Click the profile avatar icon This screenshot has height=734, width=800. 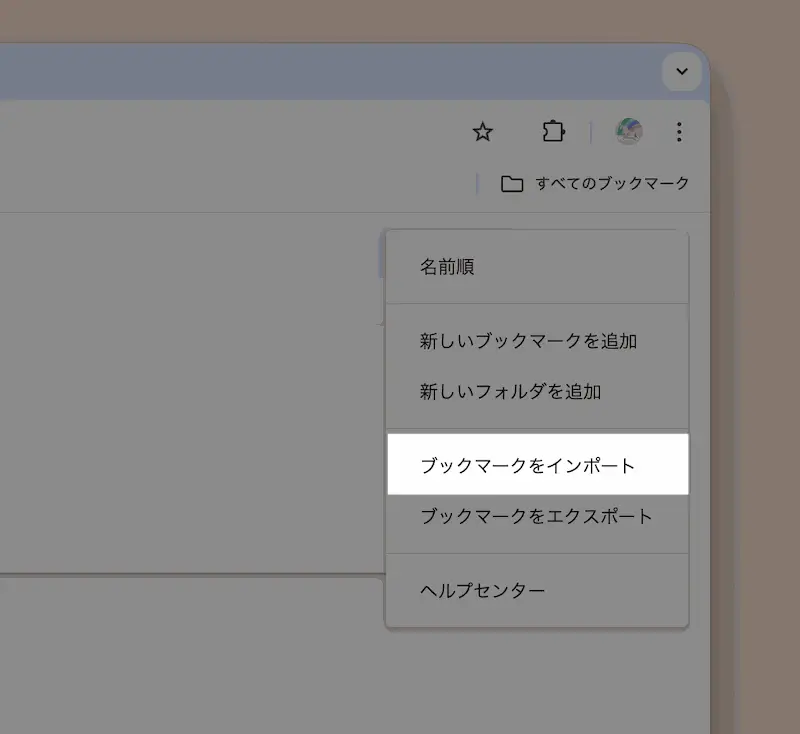[x=628, y=131]
